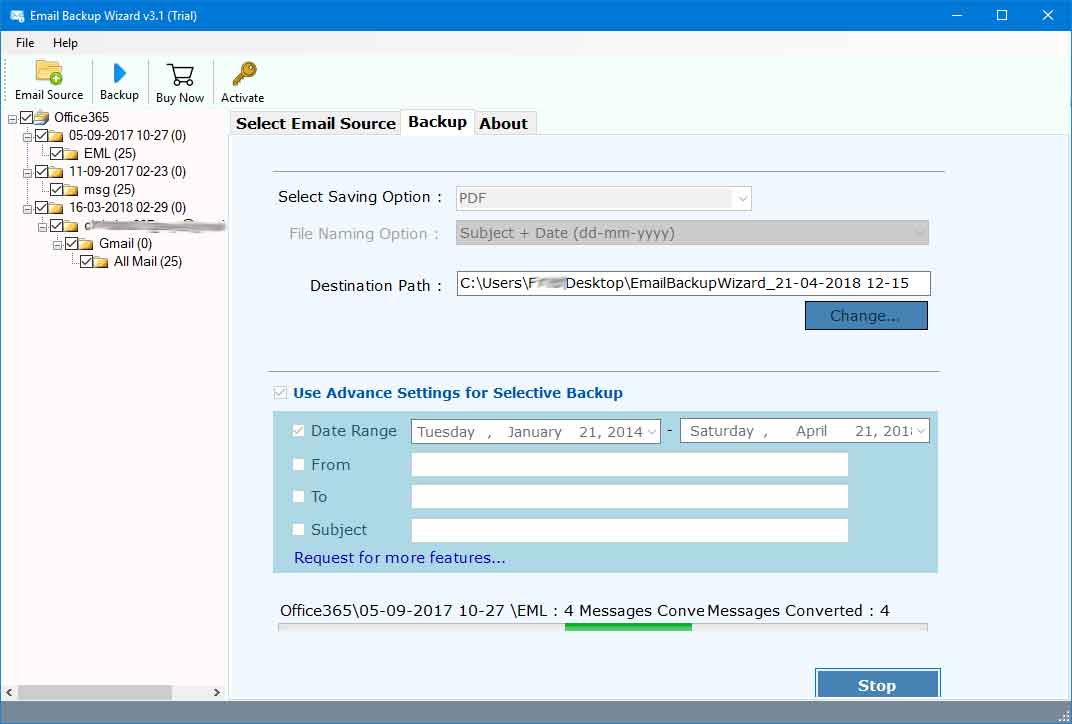
Task: Uncheck the Office365 root checkbox
Action: point(27,117)
